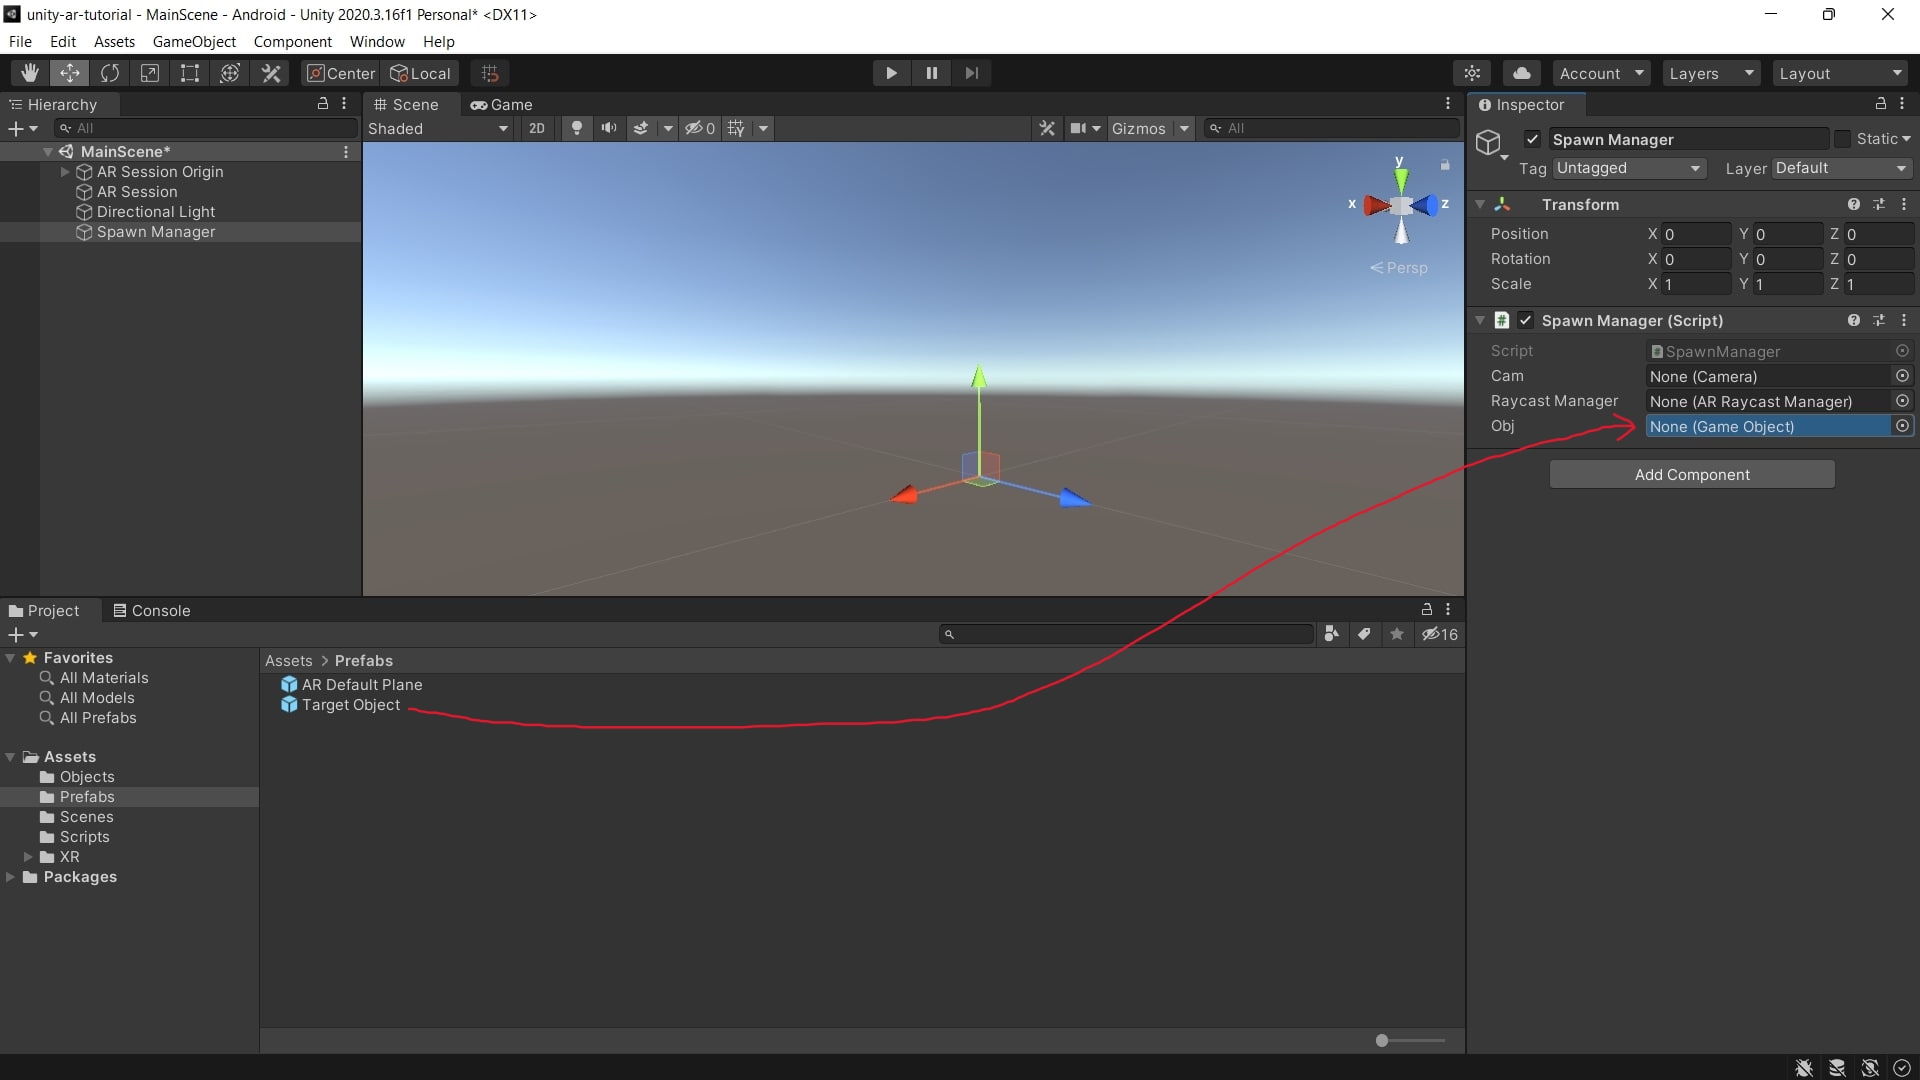Collapse the Transform component
Image resolution: width=1920 pixels, height=1080 pixels.
1480,204
